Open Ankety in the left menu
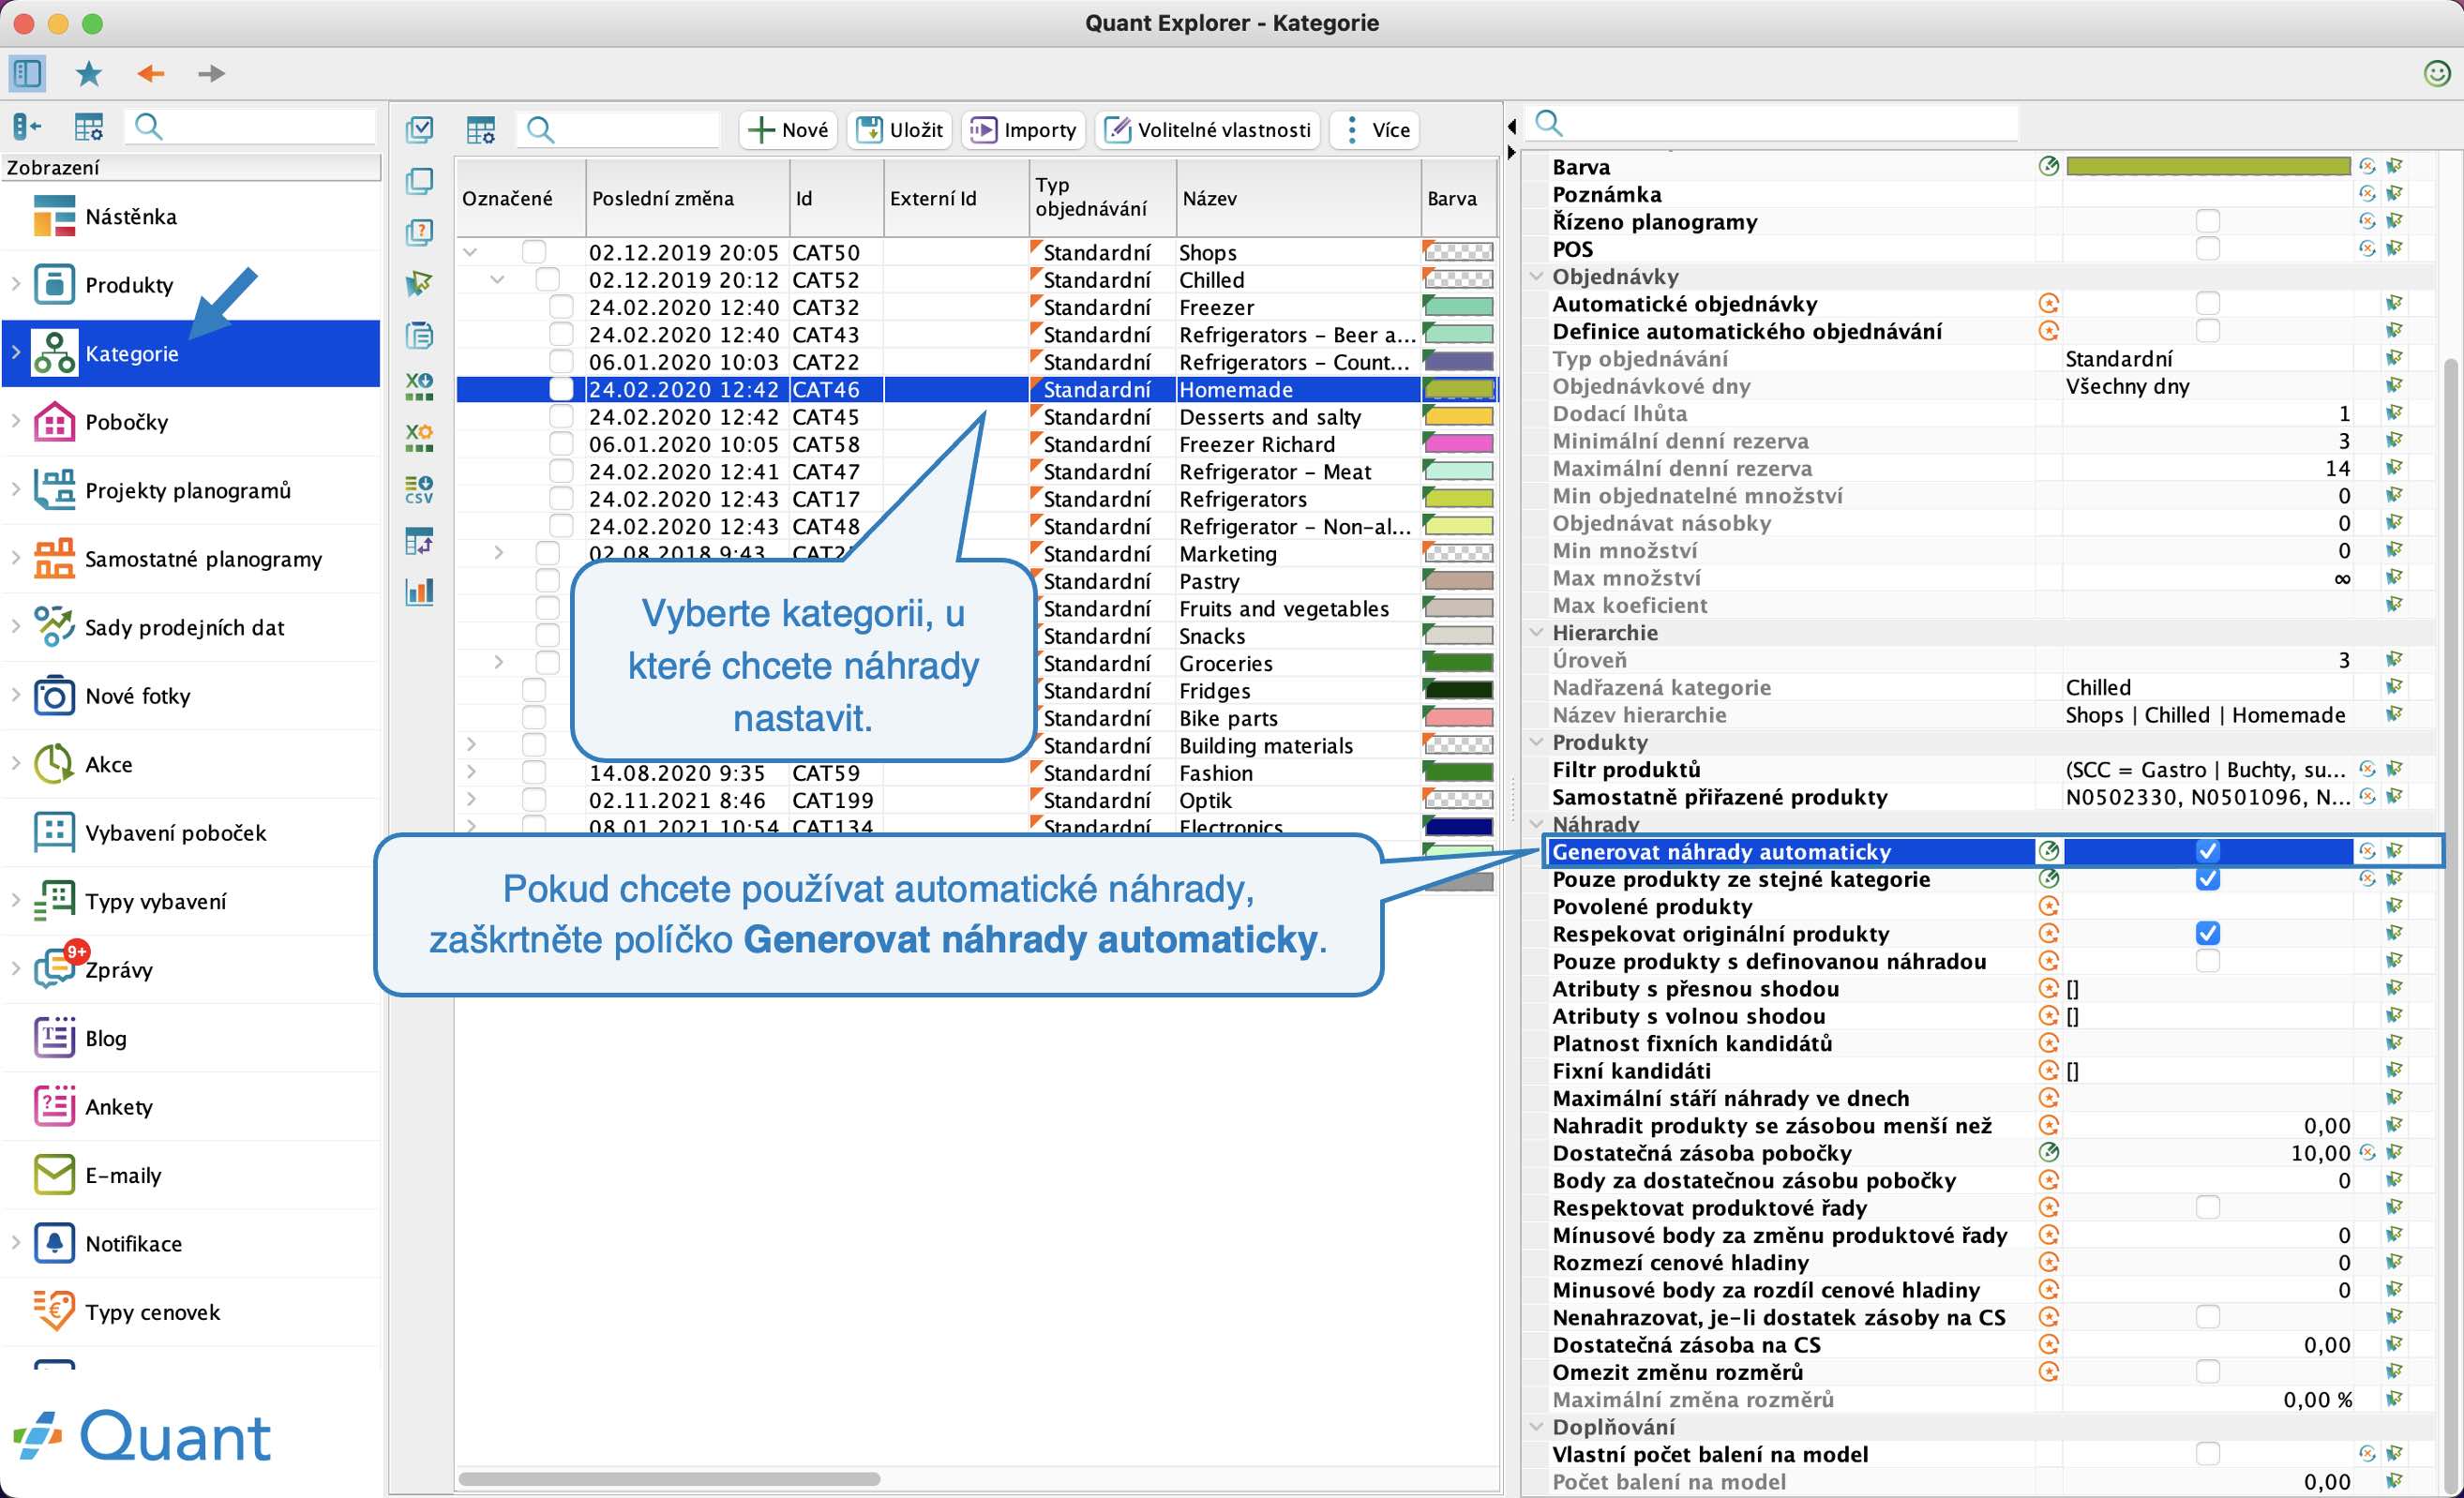This screenshot has height=1498, width=2464. 191,1107
